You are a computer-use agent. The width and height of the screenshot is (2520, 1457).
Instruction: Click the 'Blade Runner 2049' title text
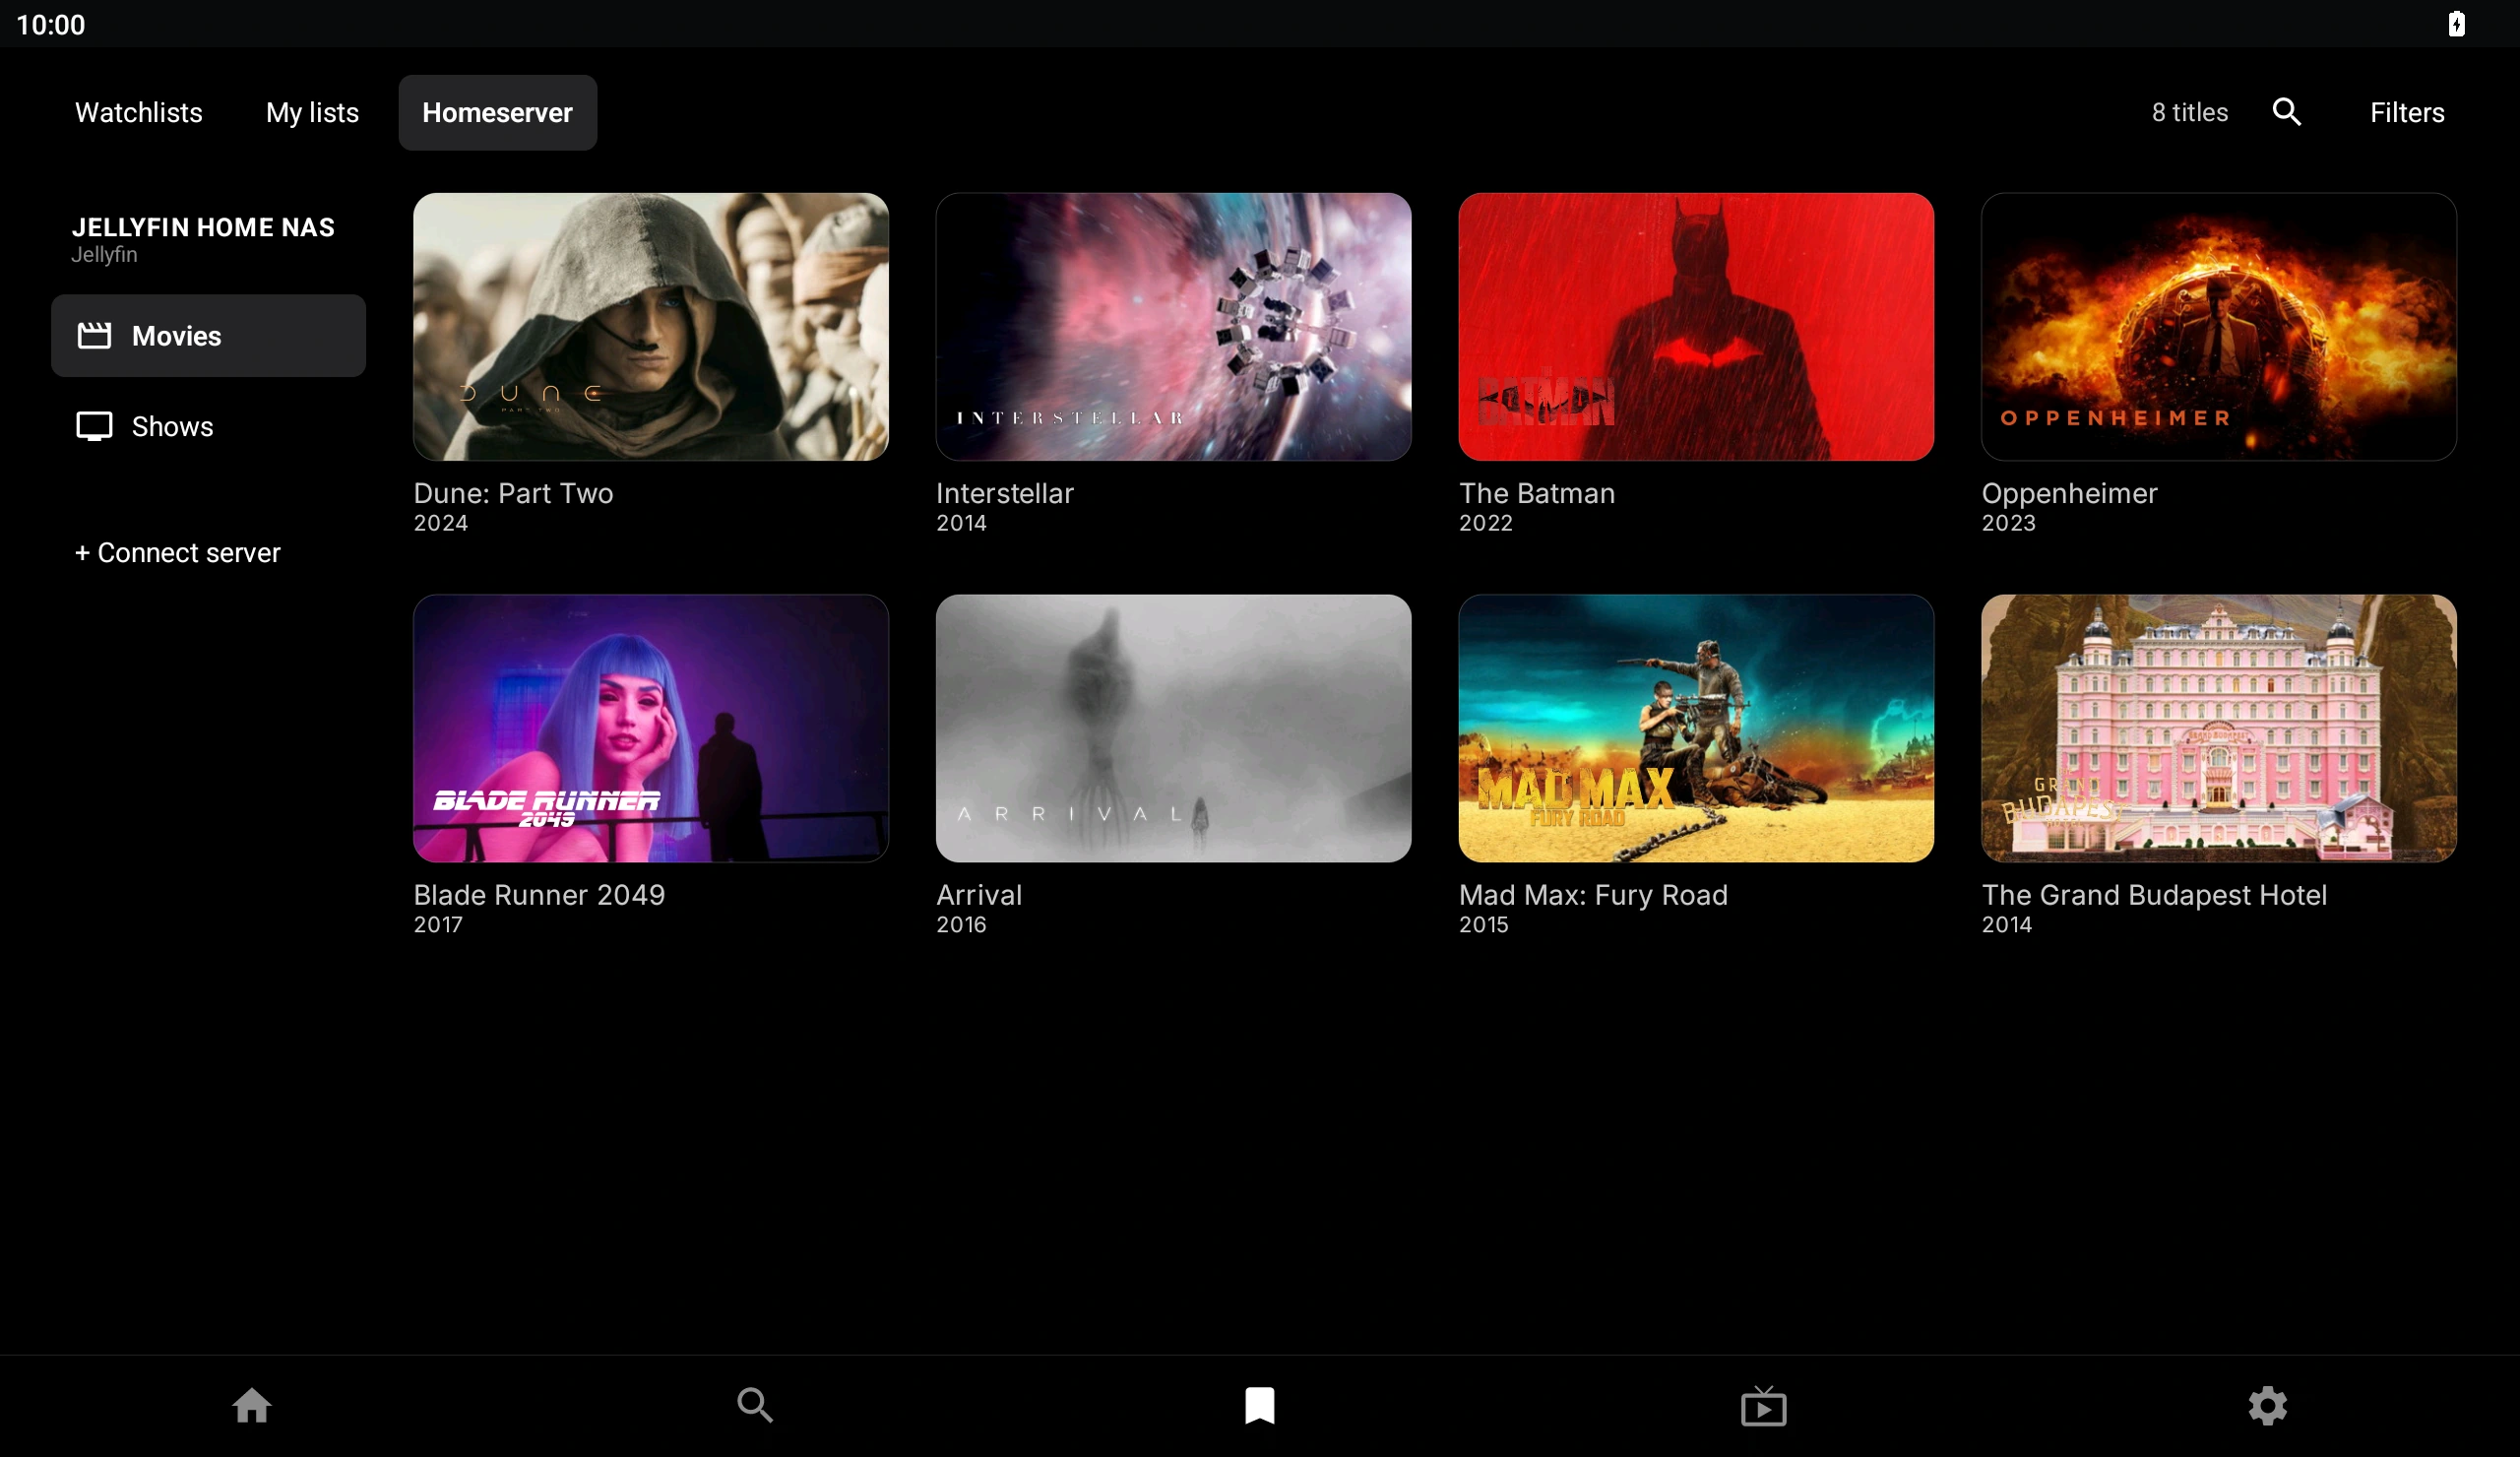click(539, 894)
